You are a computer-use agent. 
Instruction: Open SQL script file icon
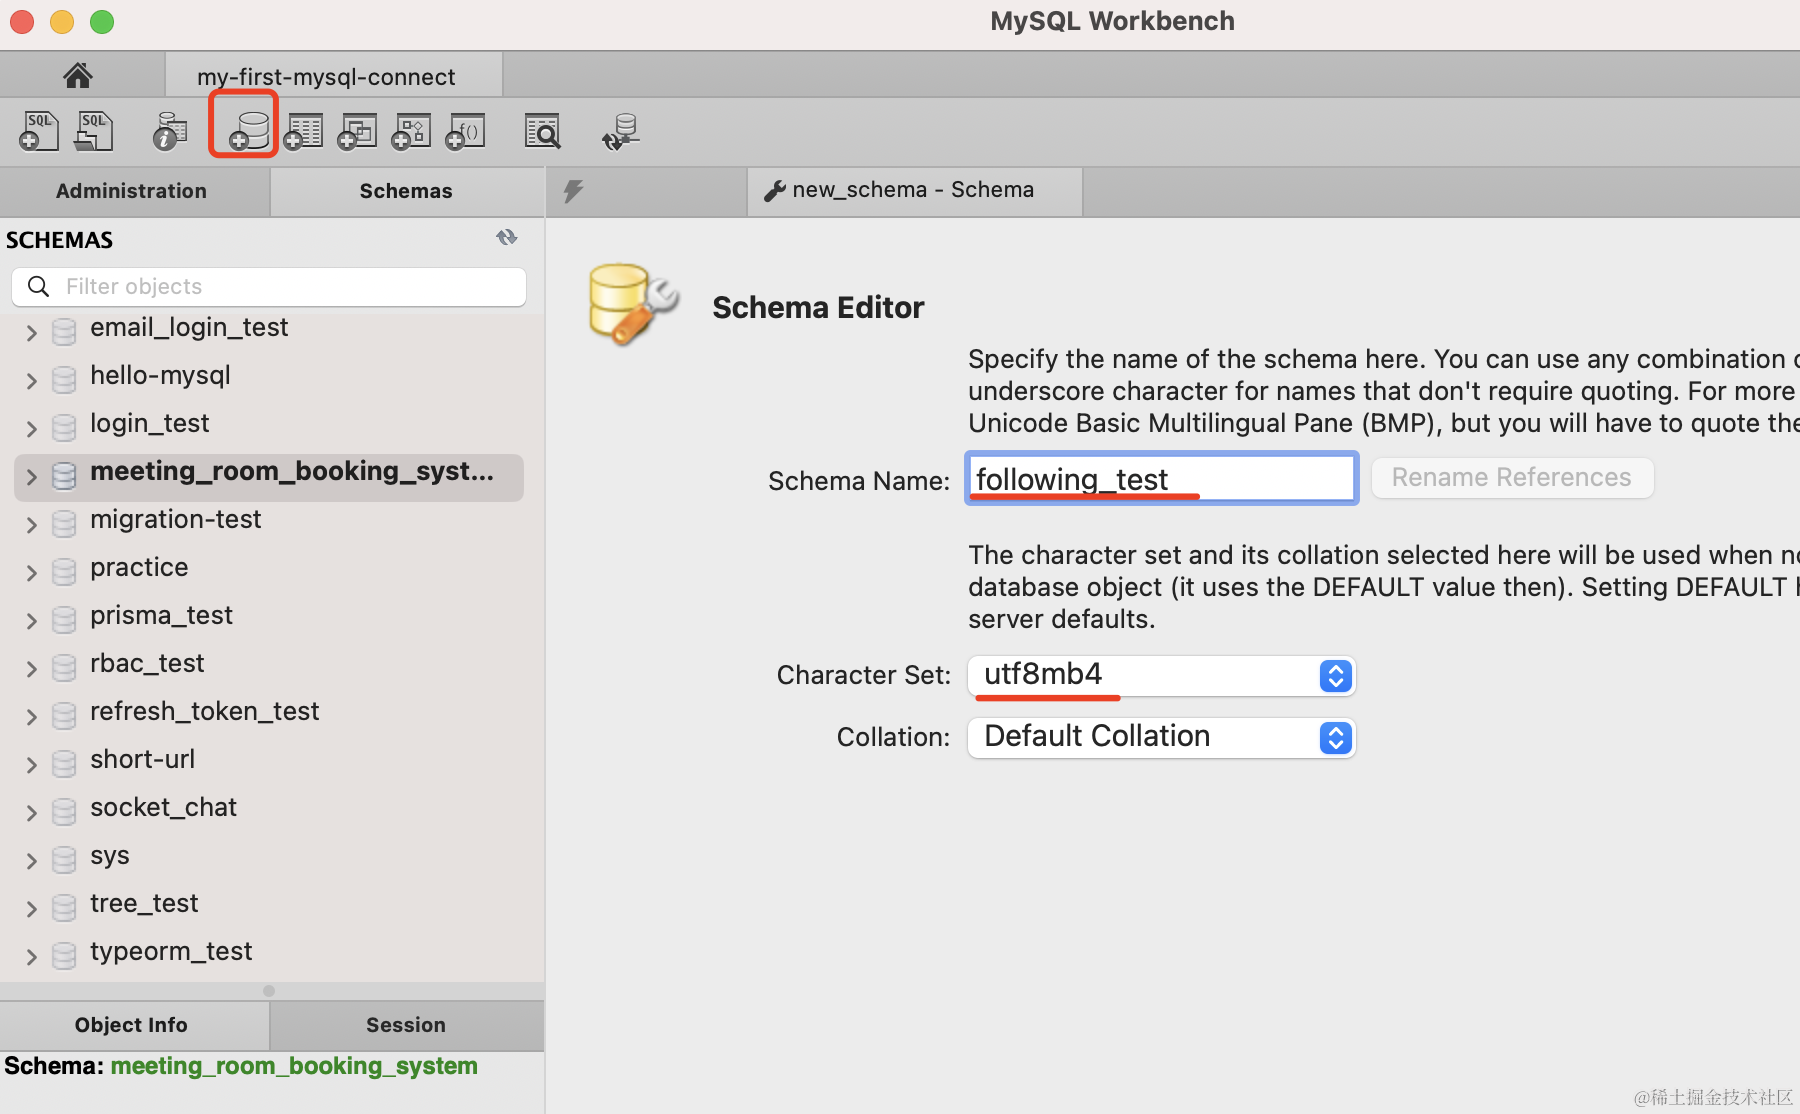coord(94,131)
